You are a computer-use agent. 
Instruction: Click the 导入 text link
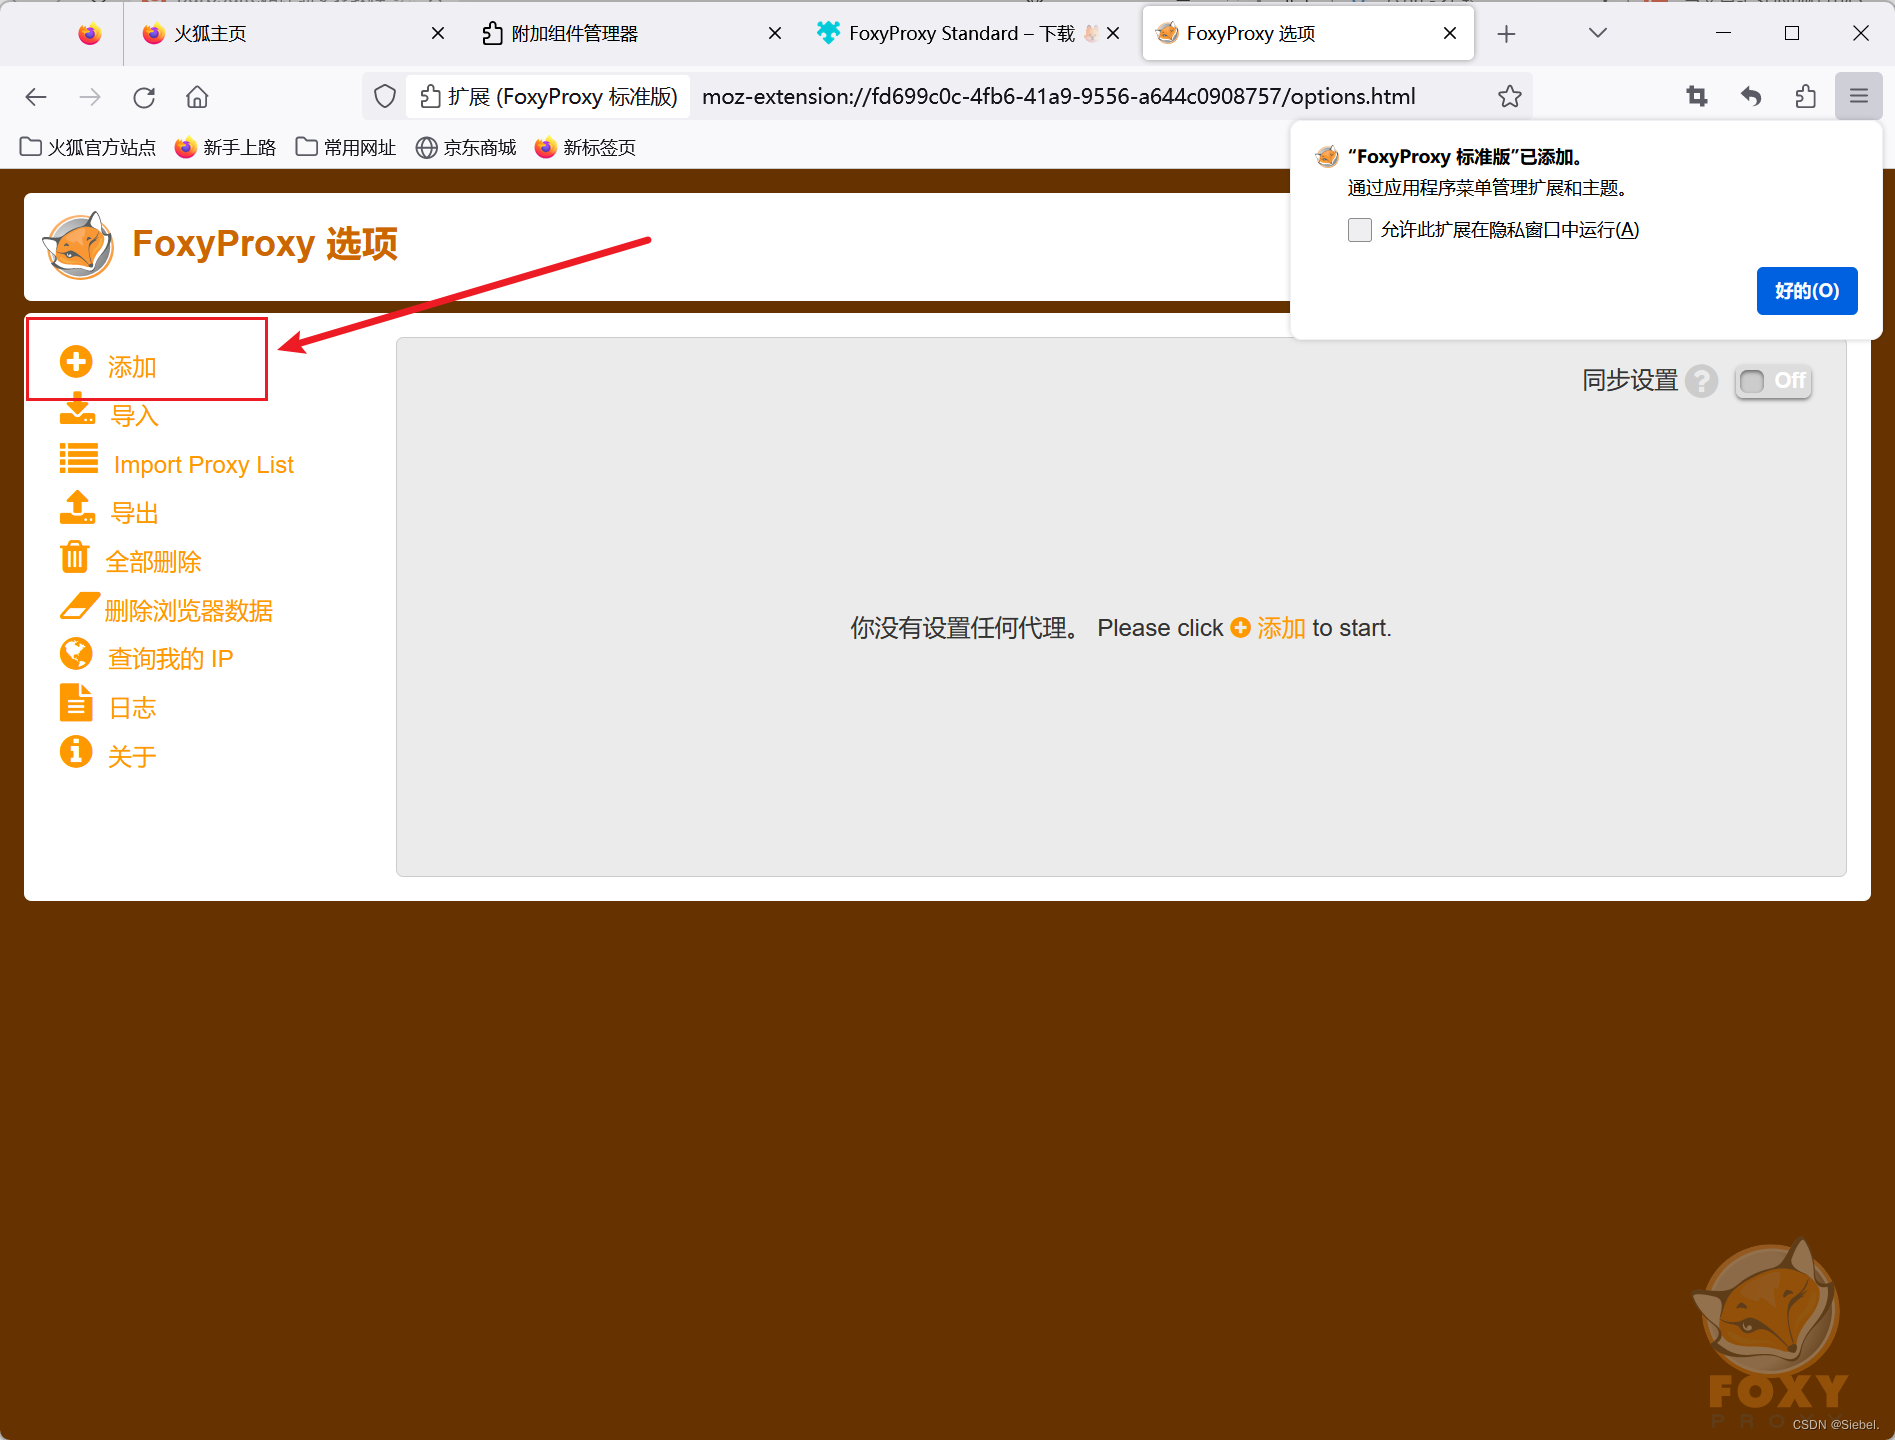(134, 416)
